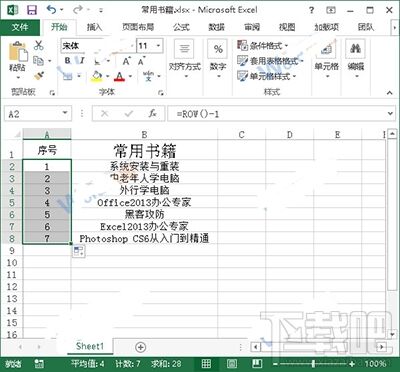
Task: Select the cell 常用书籍
Action: (144, 150)
